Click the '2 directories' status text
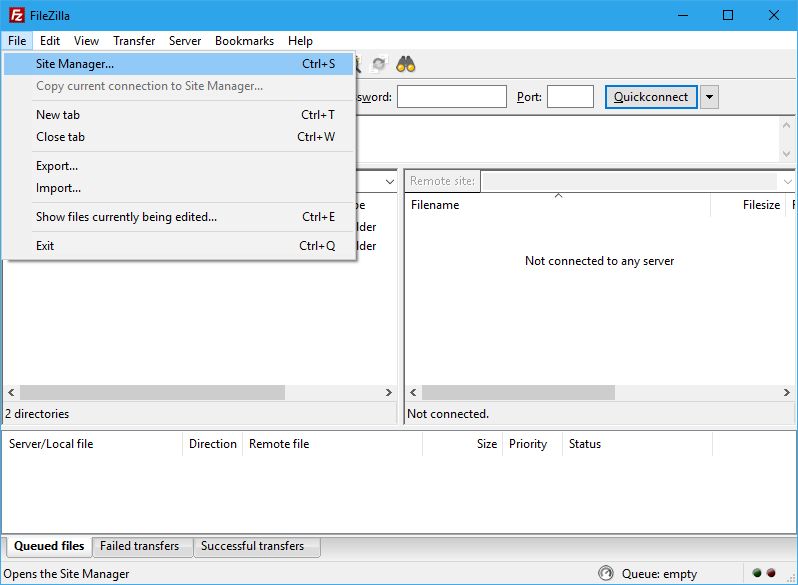798x585 pixels. click(37, 414)
